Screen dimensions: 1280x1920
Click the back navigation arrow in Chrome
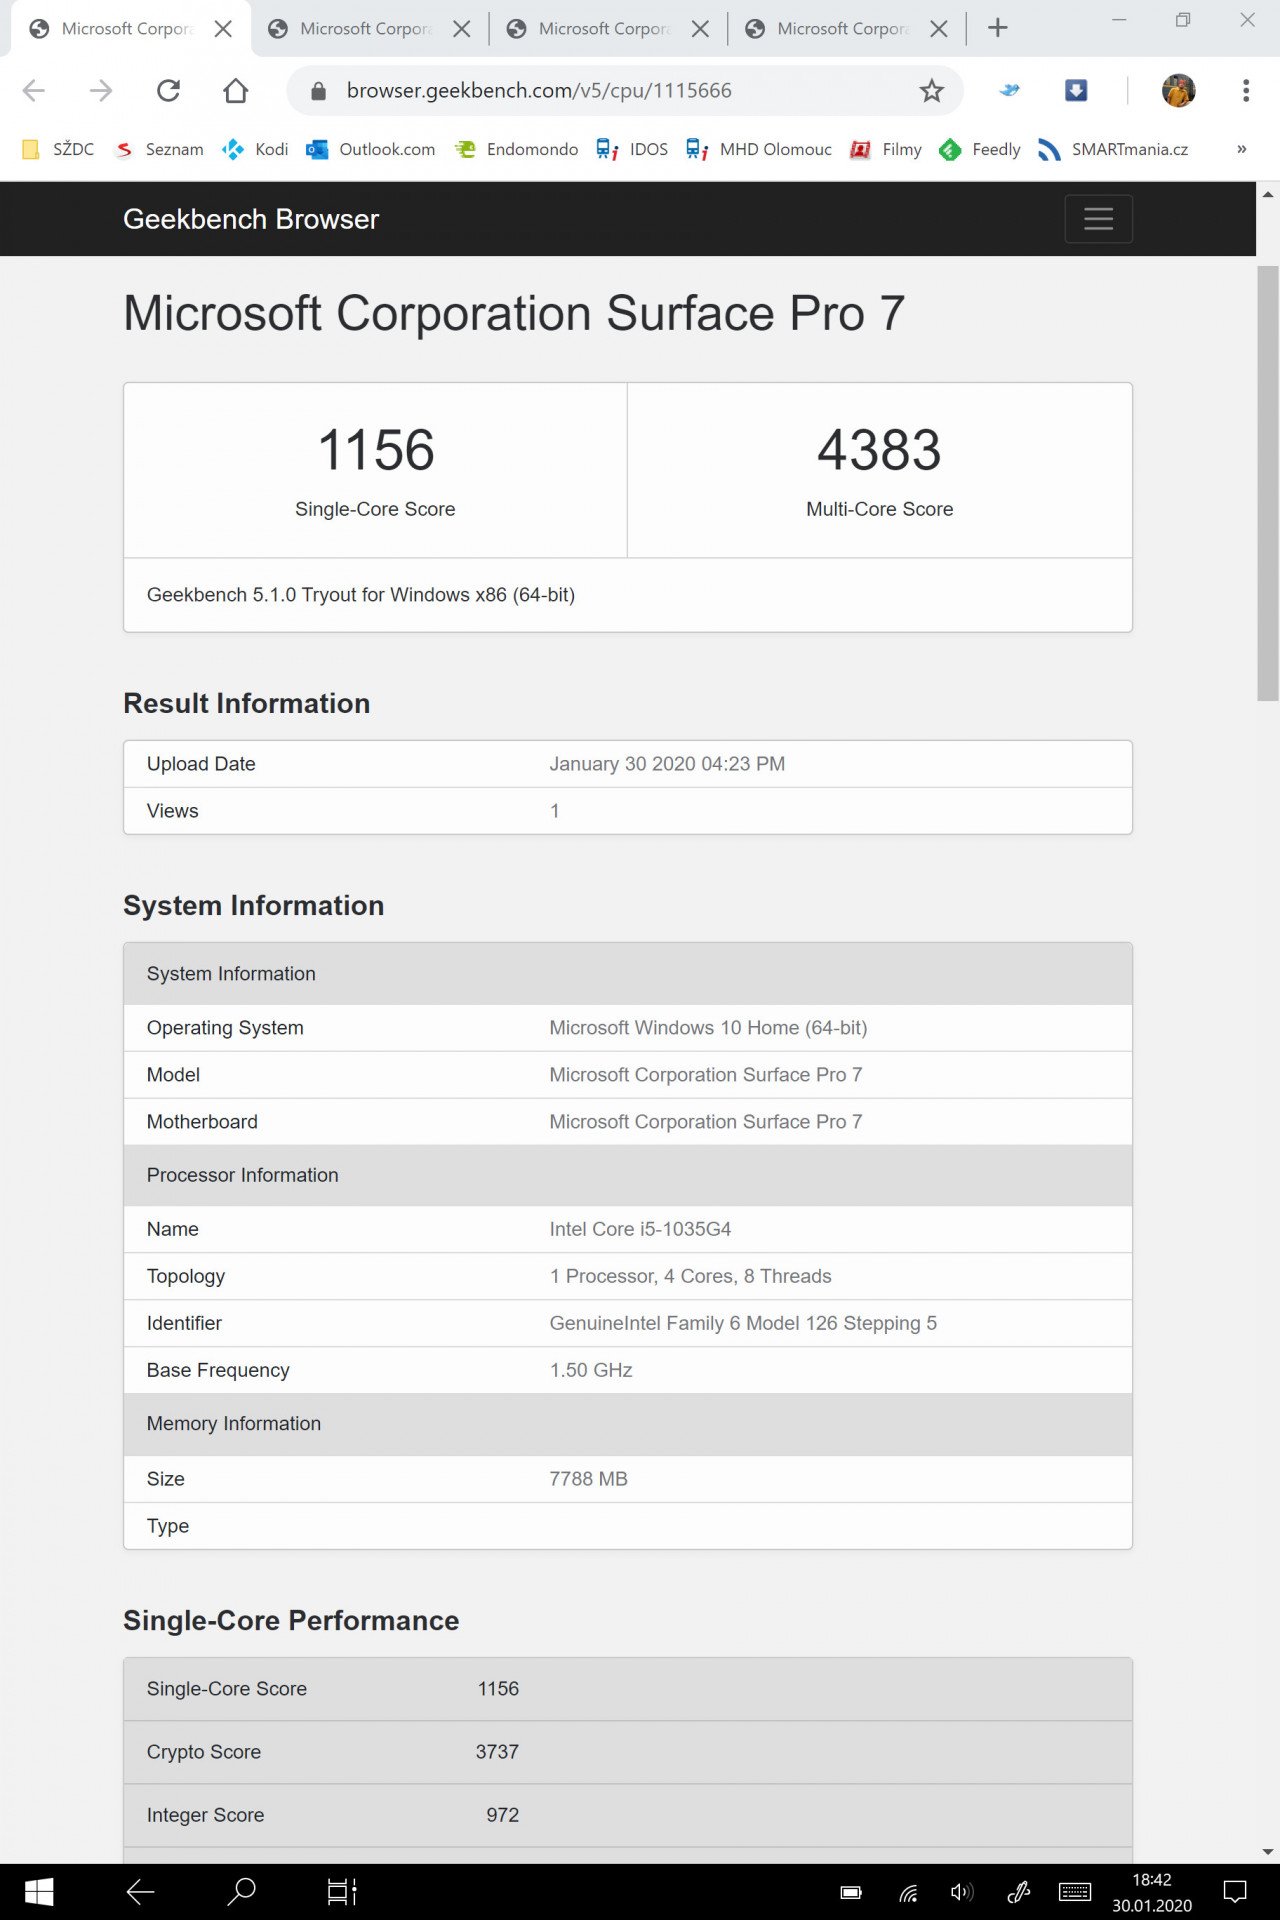pyautogui.click(x=34, y=91)
